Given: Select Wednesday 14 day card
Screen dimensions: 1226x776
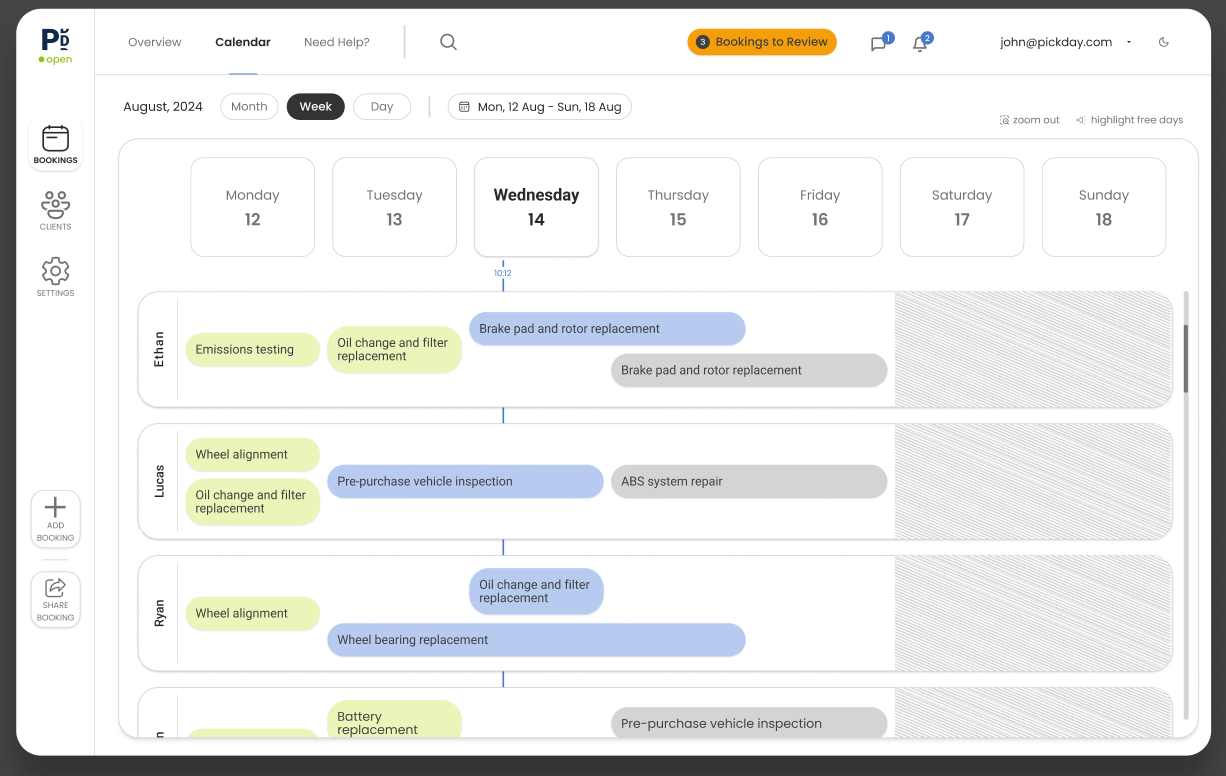Looking at the screenshot, I should click(x=537, y=207).
